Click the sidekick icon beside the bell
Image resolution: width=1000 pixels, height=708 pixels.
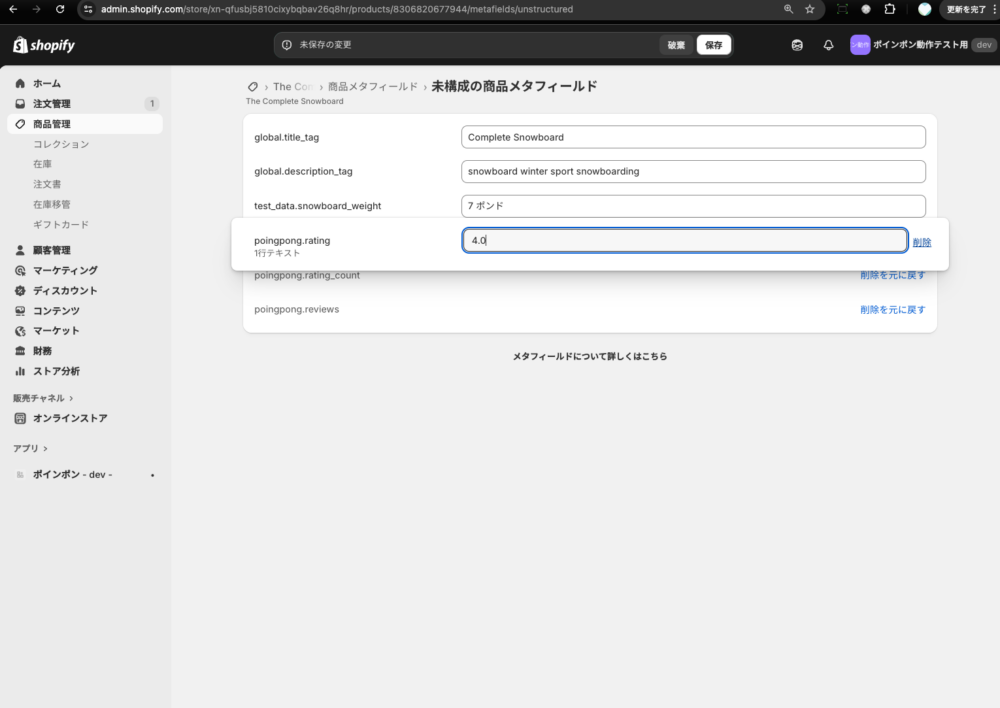point(797,45)
